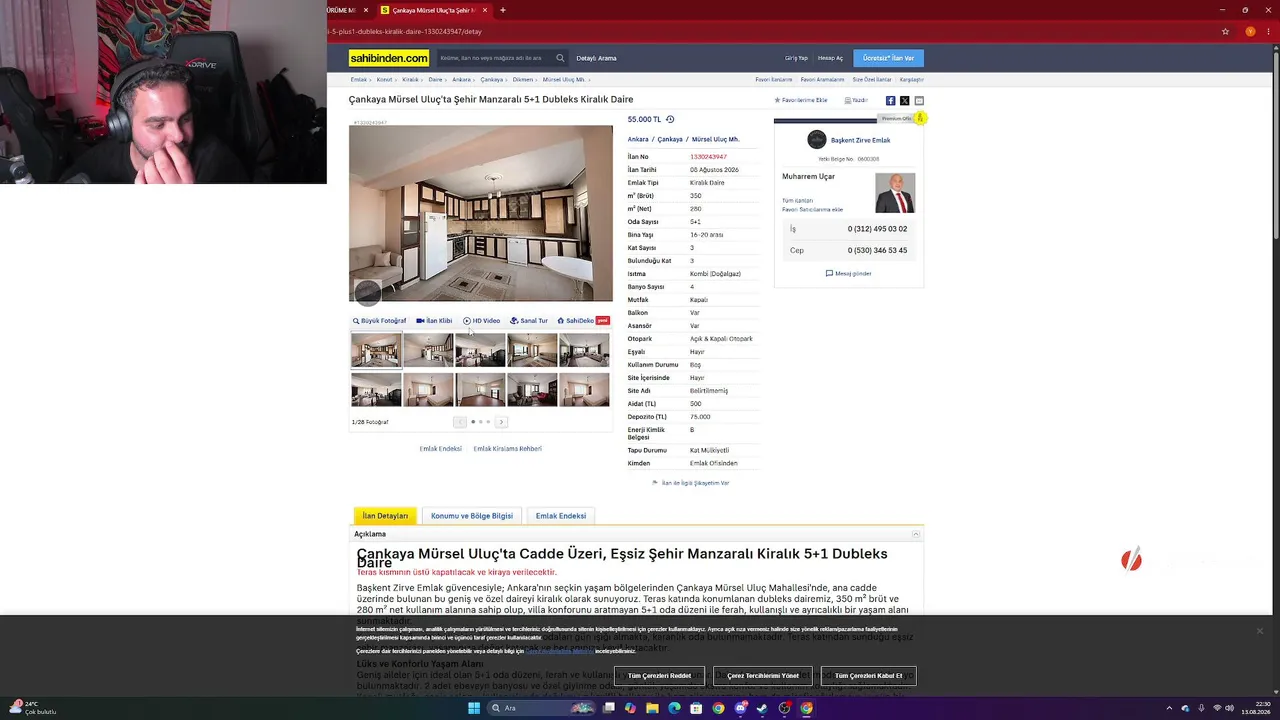Click Çerez Tercihlerimi Yönet button
The height and width of the screenshot is (720, 1280).
coord(763,676)
